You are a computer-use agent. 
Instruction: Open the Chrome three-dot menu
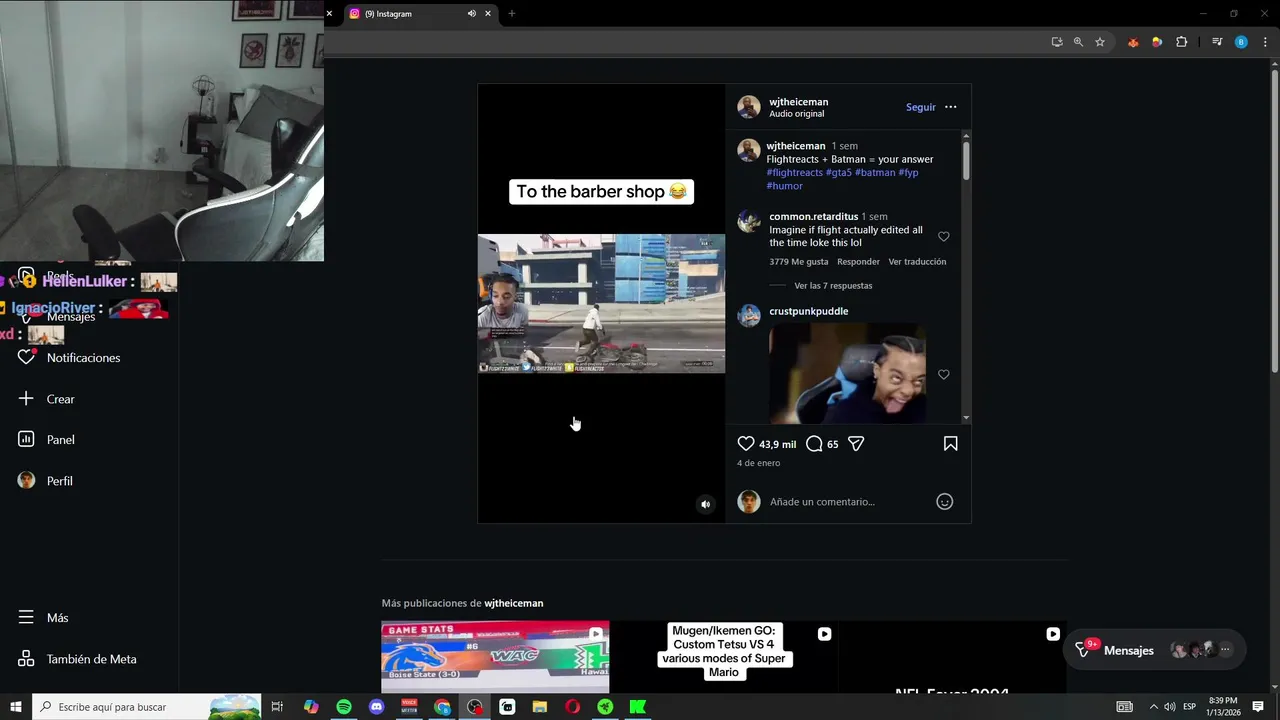pyautogui.click(x=1264, y=42)
